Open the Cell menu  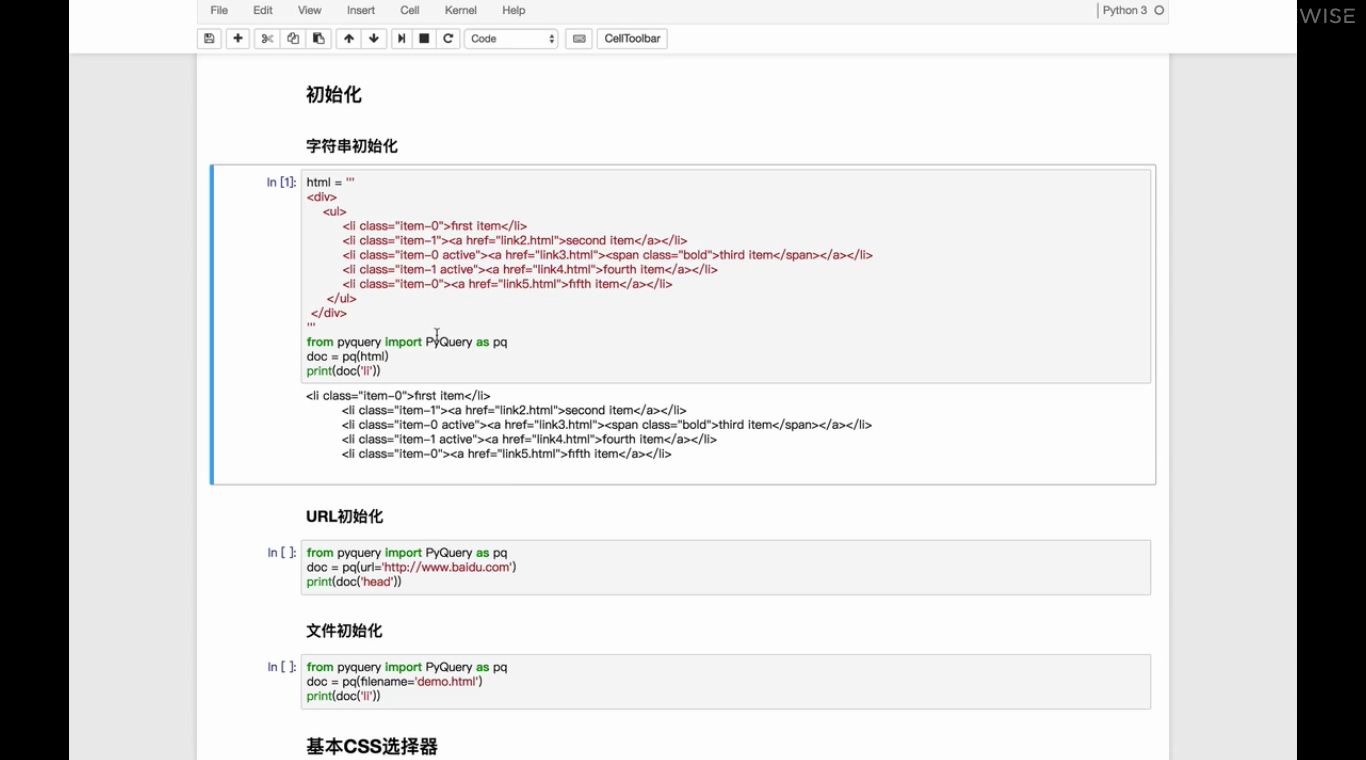click(410, 10)
